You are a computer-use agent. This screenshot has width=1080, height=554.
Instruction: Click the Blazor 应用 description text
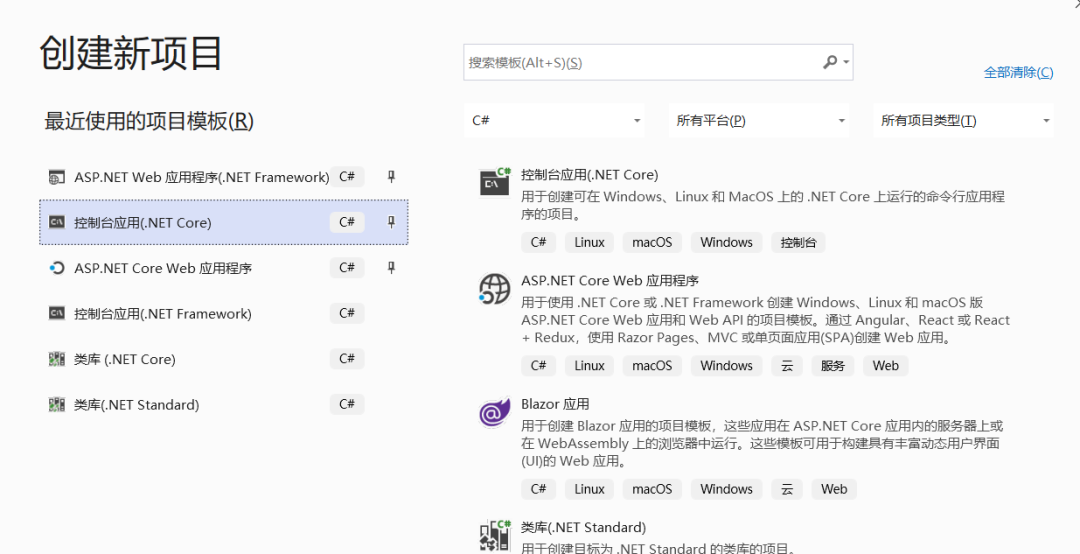(x=762, y=443)
